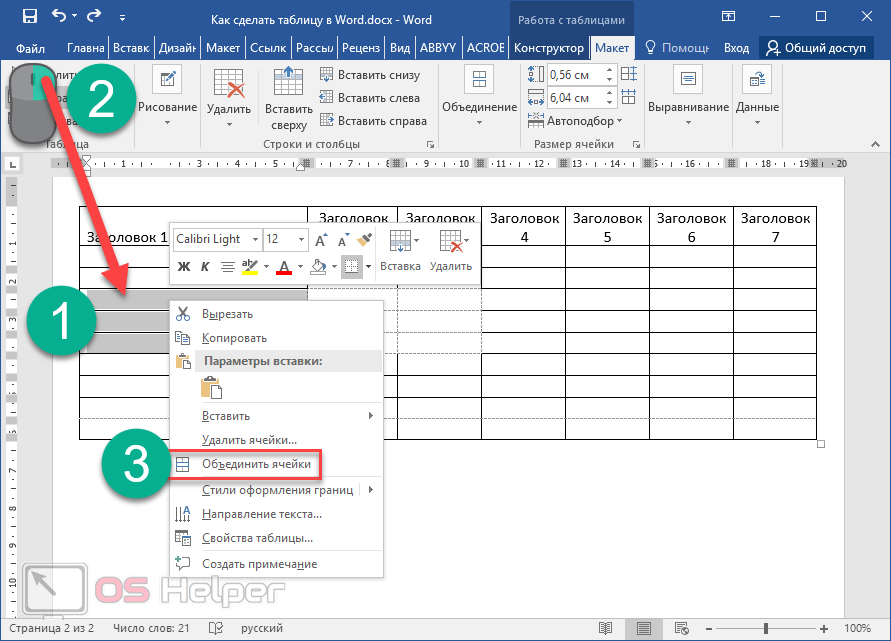
Task: Switch to read mode view in status bar
Action: 604,628
